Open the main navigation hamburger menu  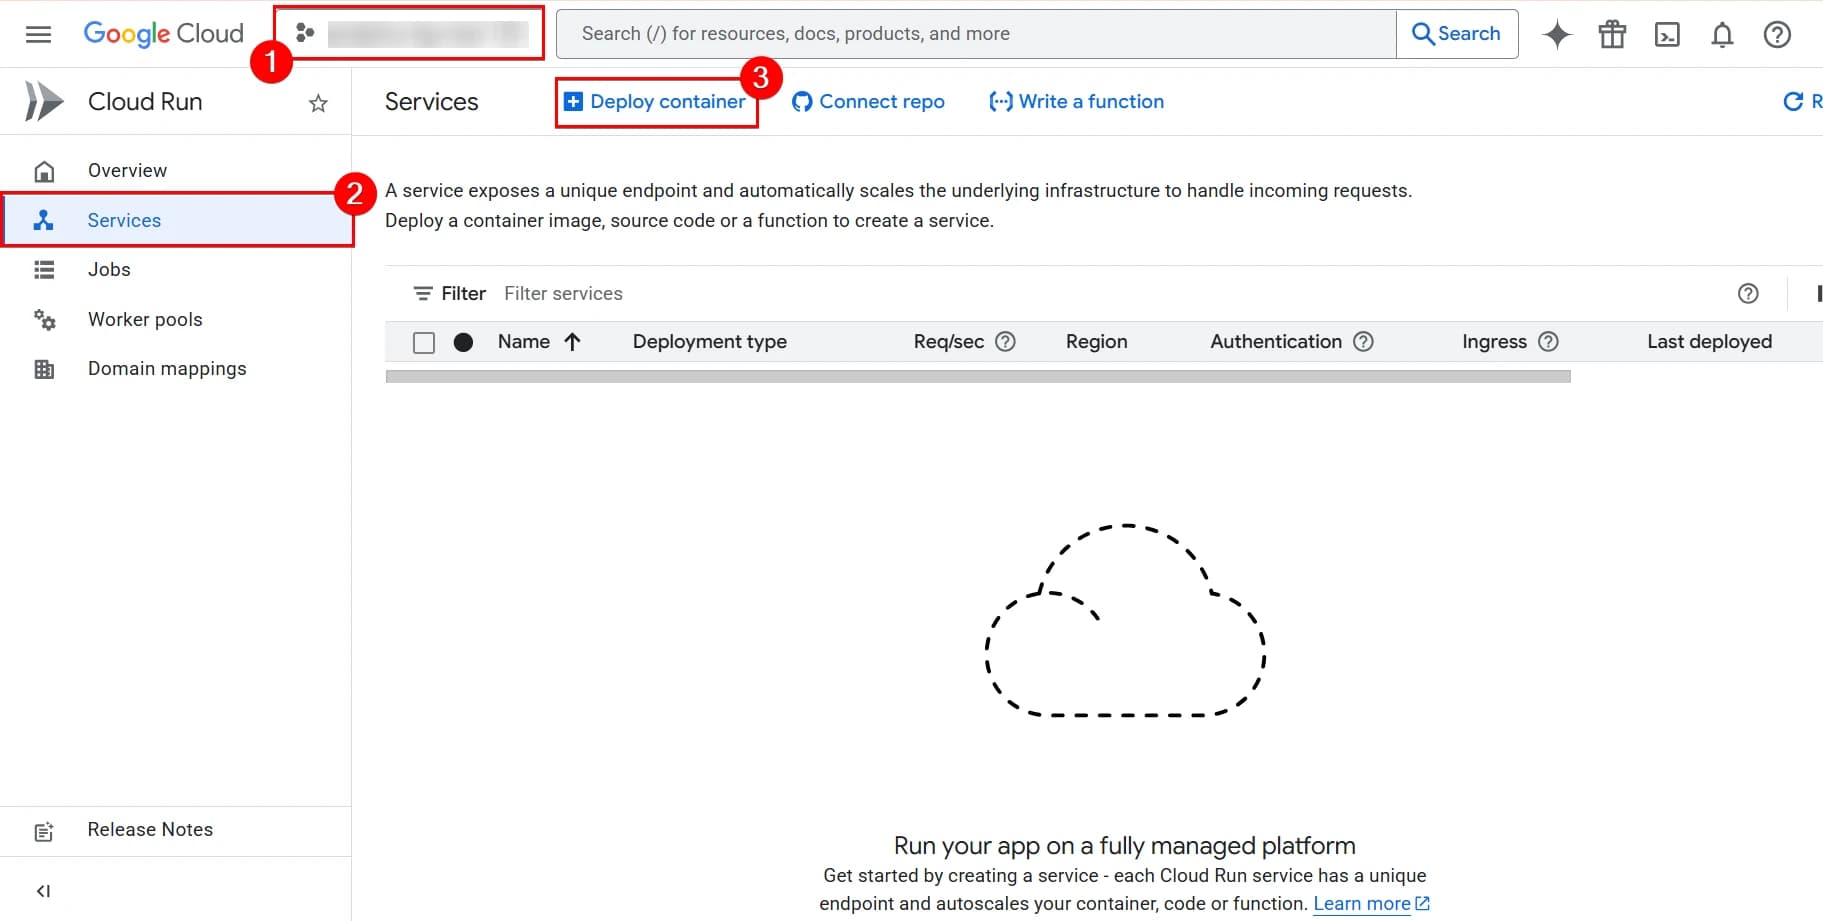point(38,35)
